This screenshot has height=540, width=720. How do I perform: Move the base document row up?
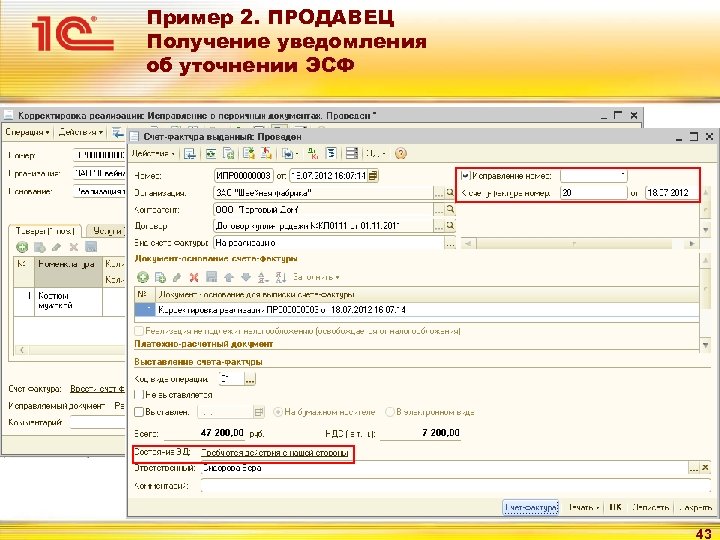pos(229,277)
